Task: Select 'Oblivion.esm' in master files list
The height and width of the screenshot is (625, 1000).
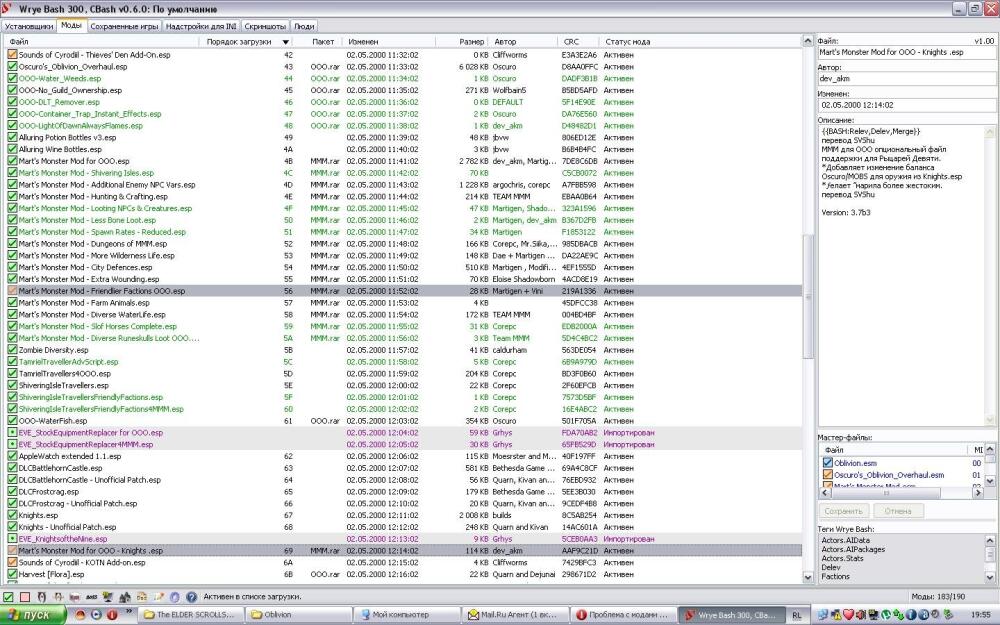Action: tap(855, 463)
